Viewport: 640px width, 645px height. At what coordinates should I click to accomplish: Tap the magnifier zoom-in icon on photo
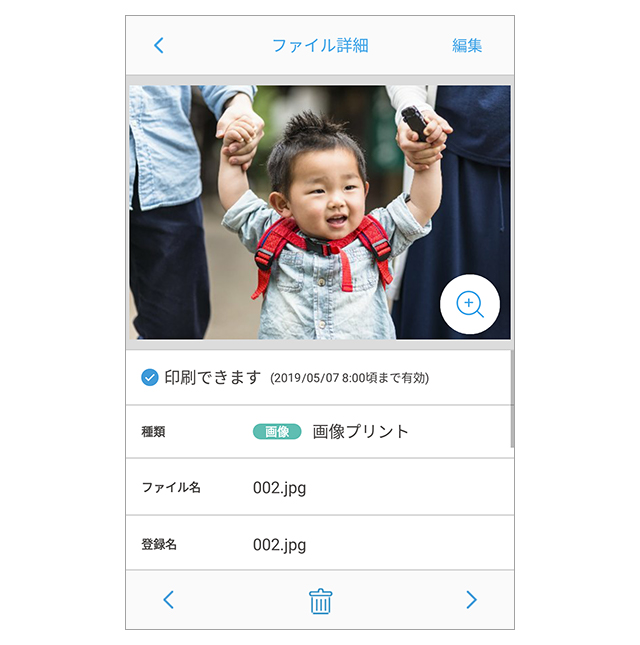(x=470, y=304)
